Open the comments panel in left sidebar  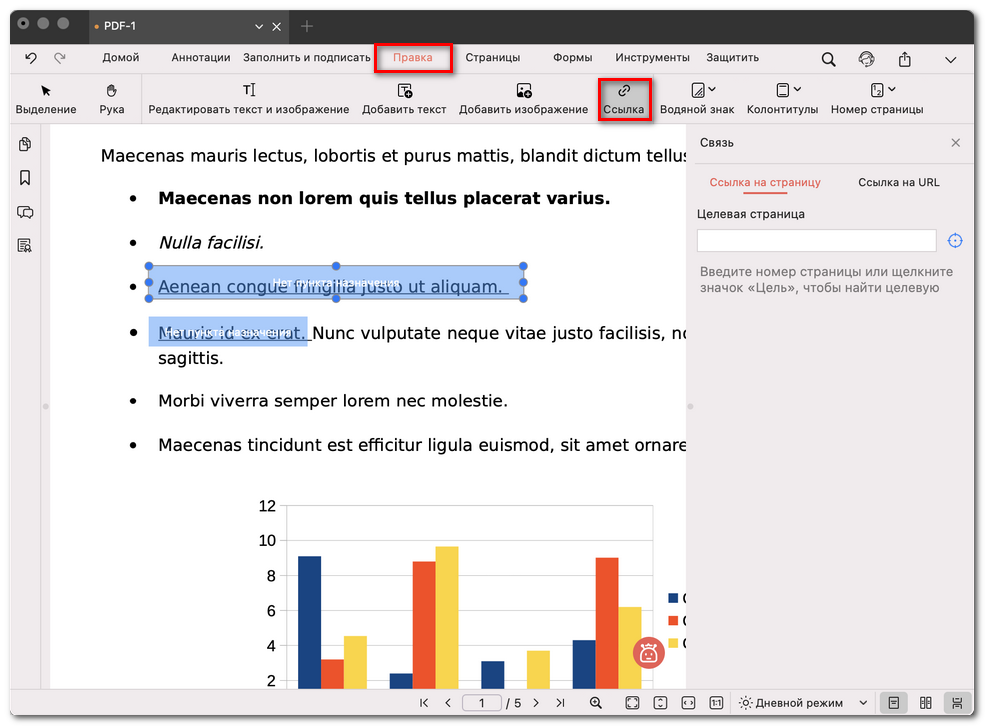click(x=25, y=212)
